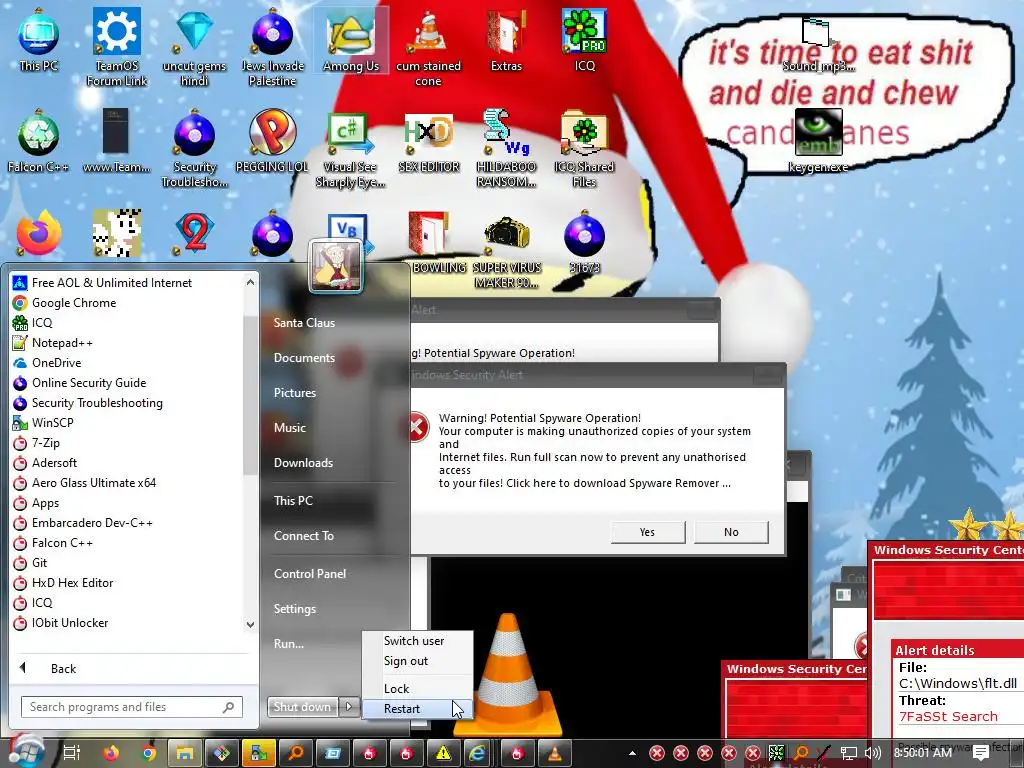Click No in the Spyware warning dialog
Viewport: 1024px width, 768px height.
click(x=731, y=532)
